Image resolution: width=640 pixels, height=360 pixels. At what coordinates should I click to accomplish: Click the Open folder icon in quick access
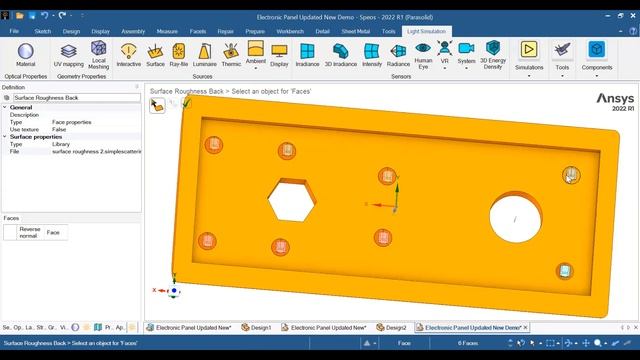(x=20, y=16)
